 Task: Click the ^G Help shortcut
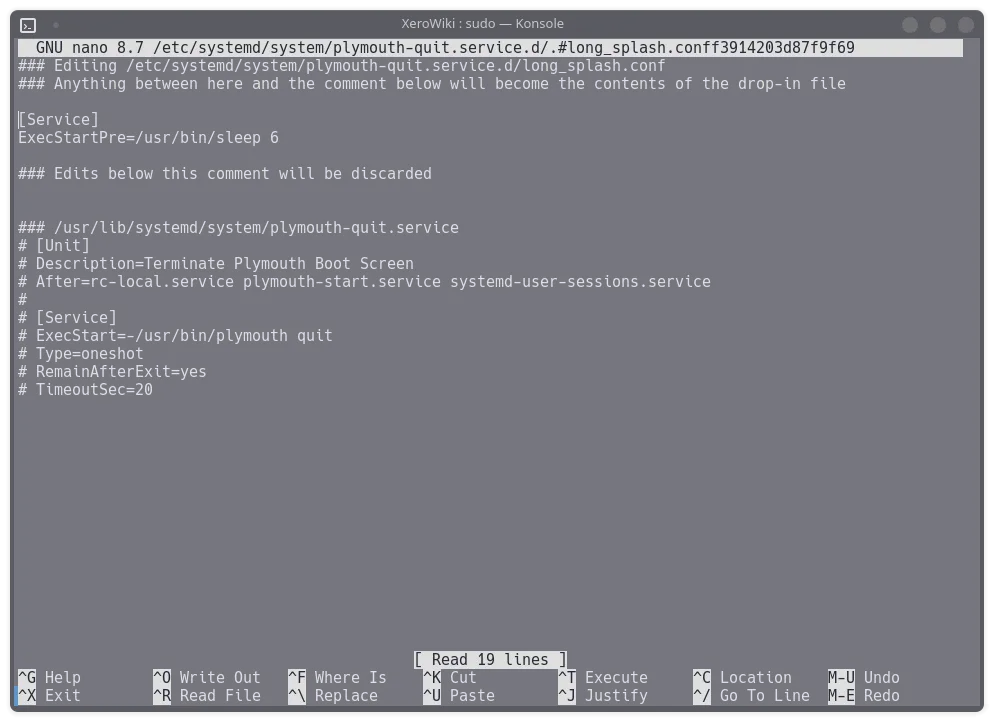click(50, 677)
